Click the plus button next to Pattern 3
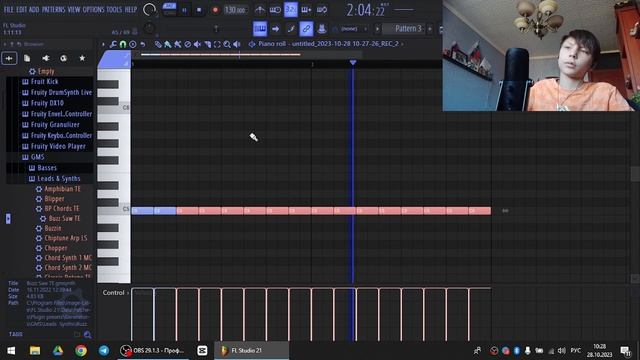This screenshot has width=640, height=360. (x=429, y=29)
